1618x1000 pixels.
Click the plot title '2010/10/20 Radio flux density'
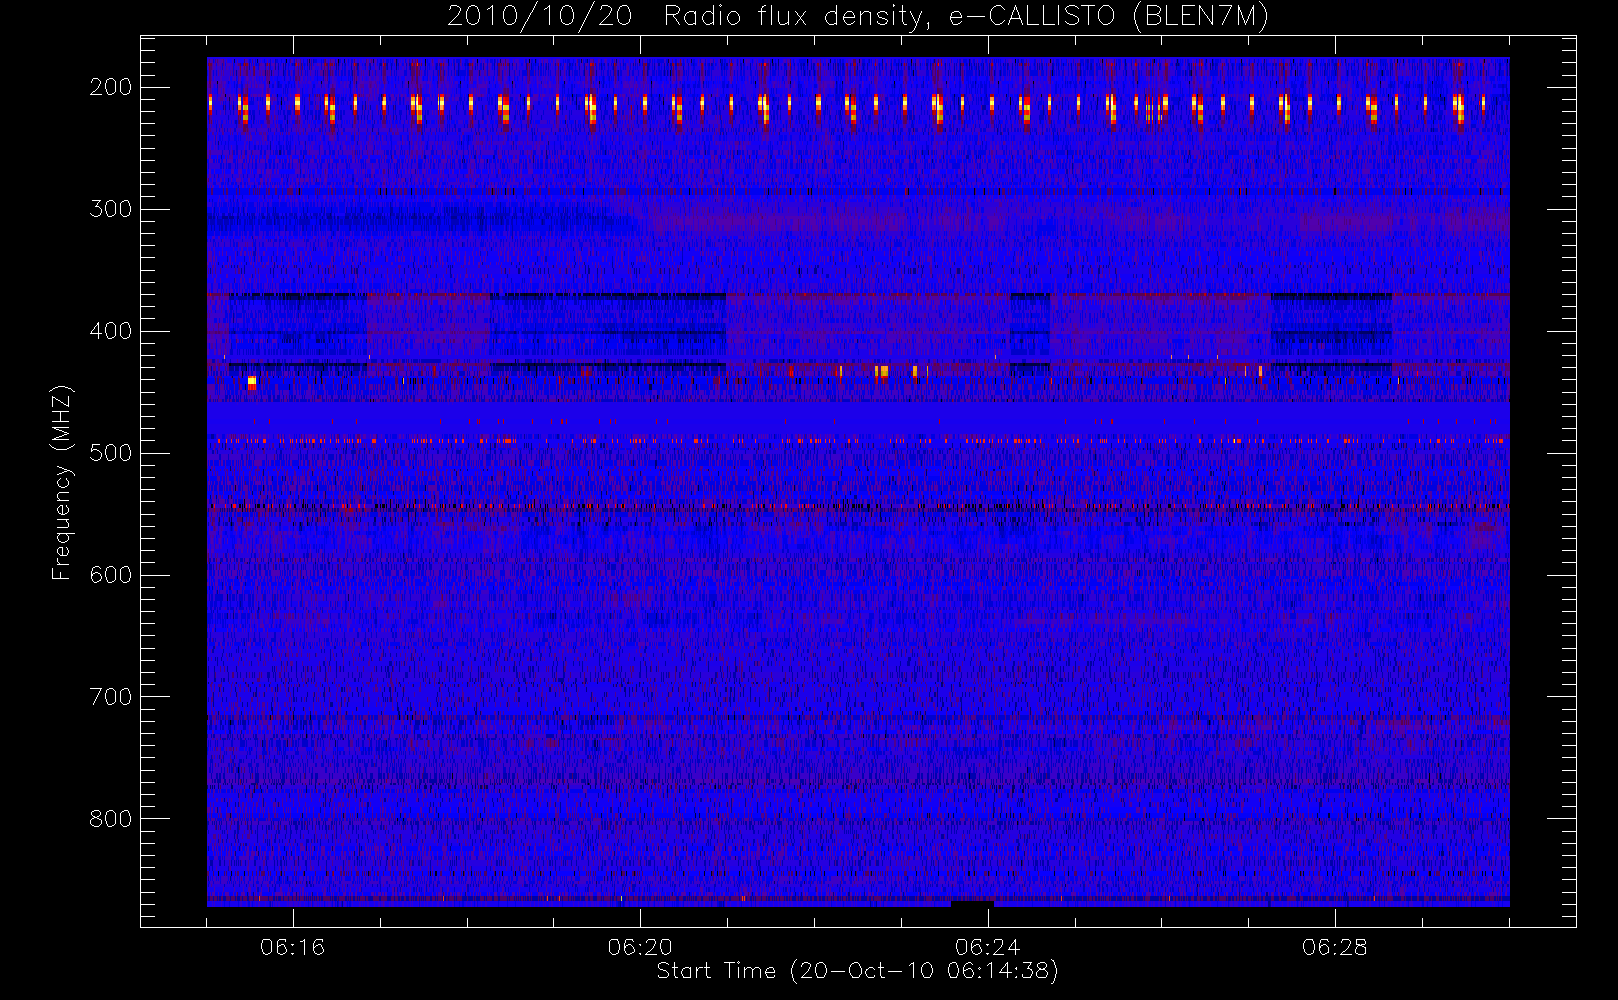coord(858,17)
